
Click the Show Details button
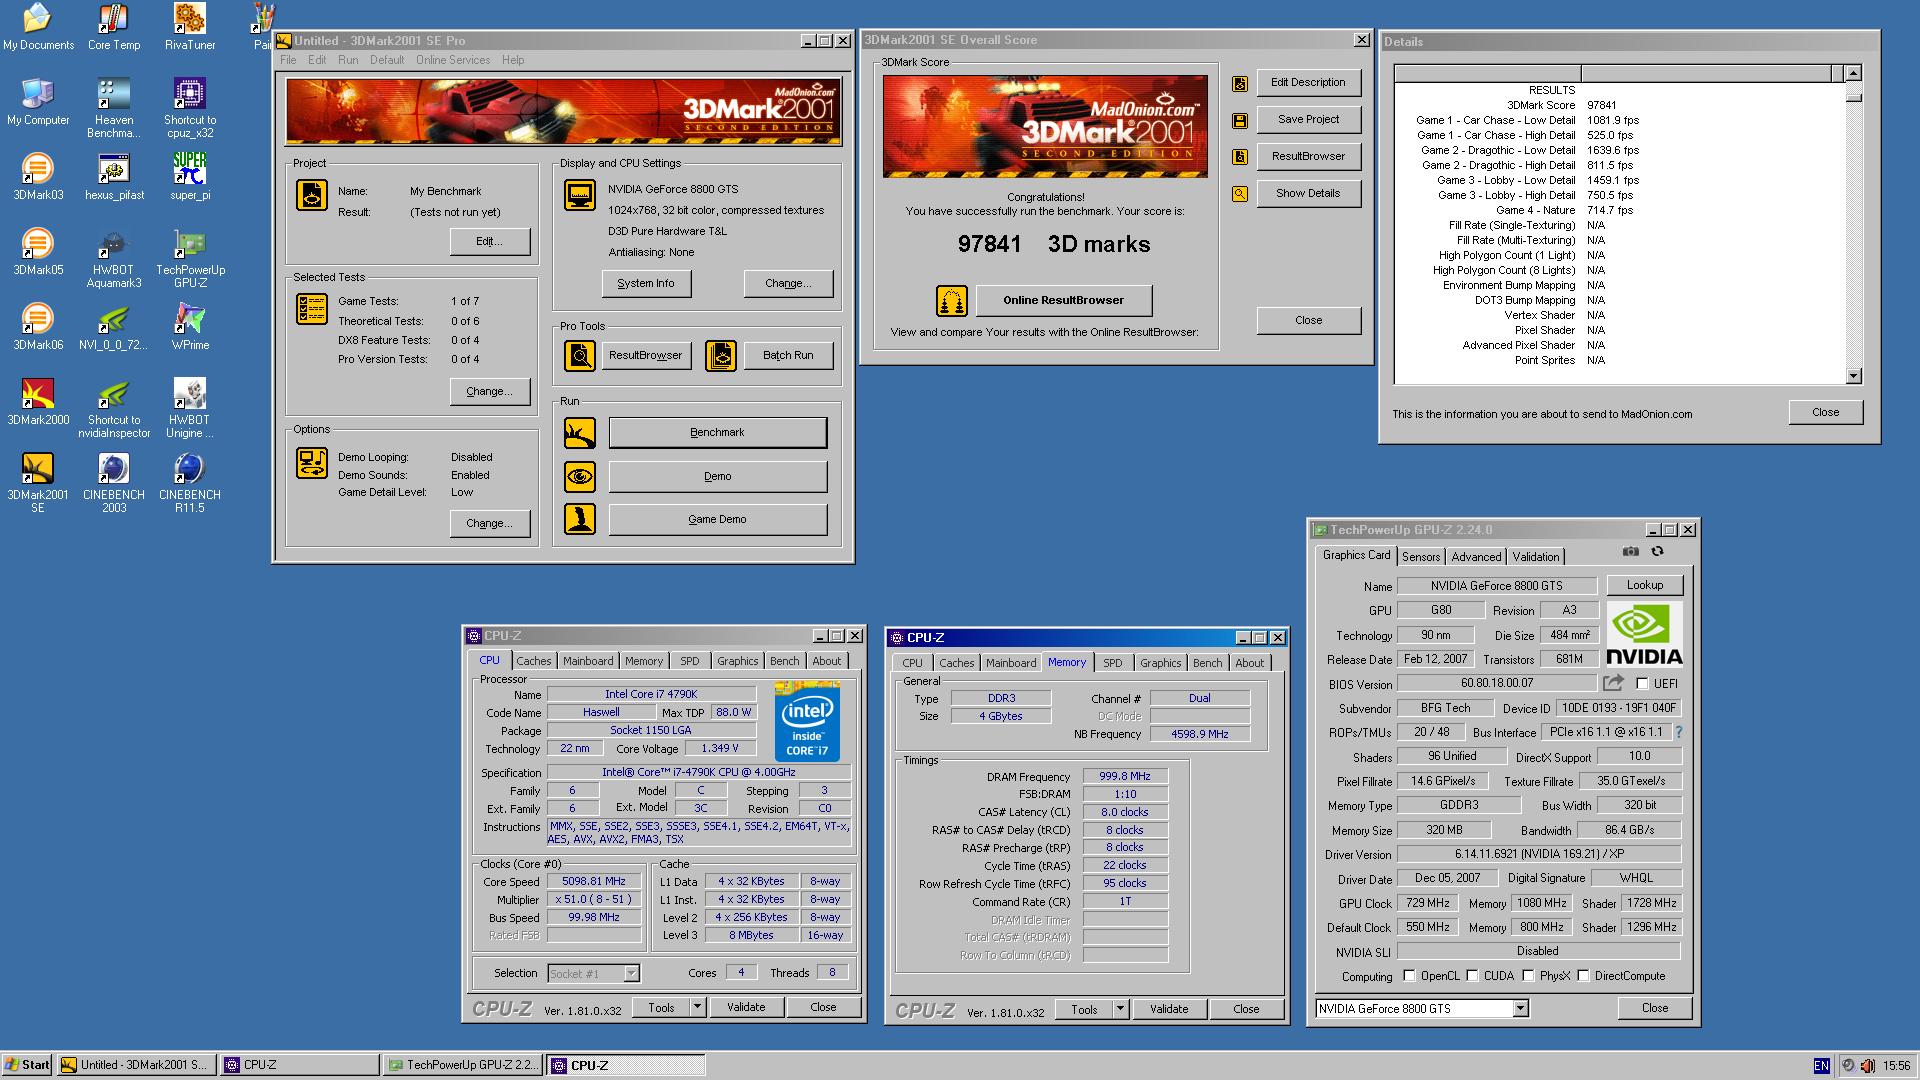tap(1307, 193)
